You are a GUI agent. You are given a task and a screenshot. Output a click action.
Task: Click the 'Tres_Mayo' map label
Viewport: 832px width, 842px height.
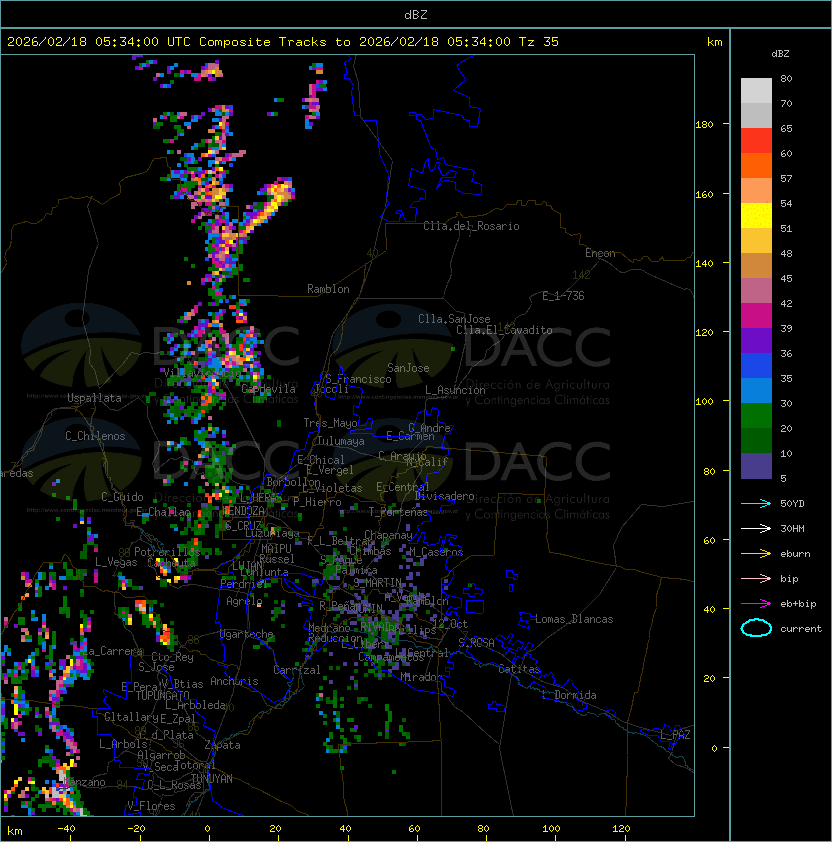click(330, 423)
